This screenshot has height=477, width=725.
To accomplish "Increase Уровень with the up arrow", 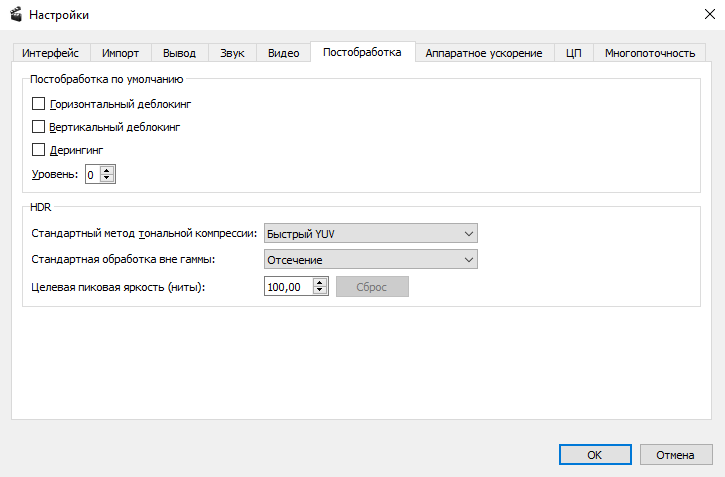I will tap(107, 170).
